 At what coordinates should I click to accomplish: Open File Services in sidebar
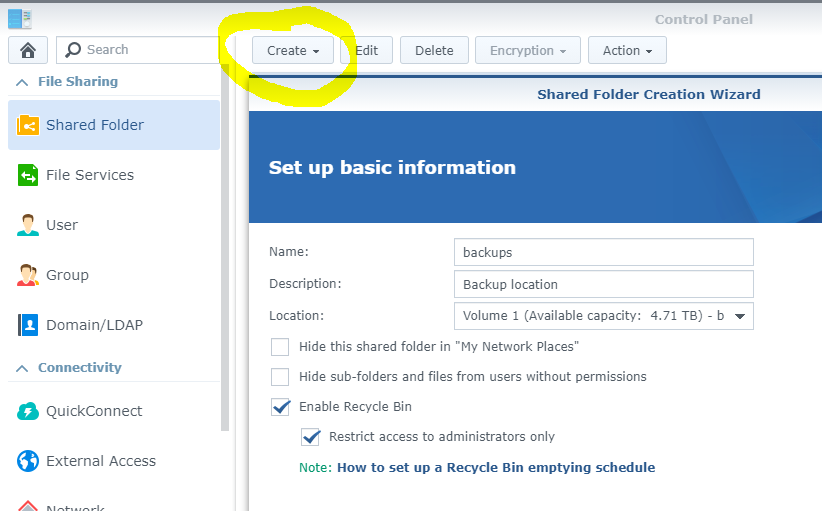[114, 175]
